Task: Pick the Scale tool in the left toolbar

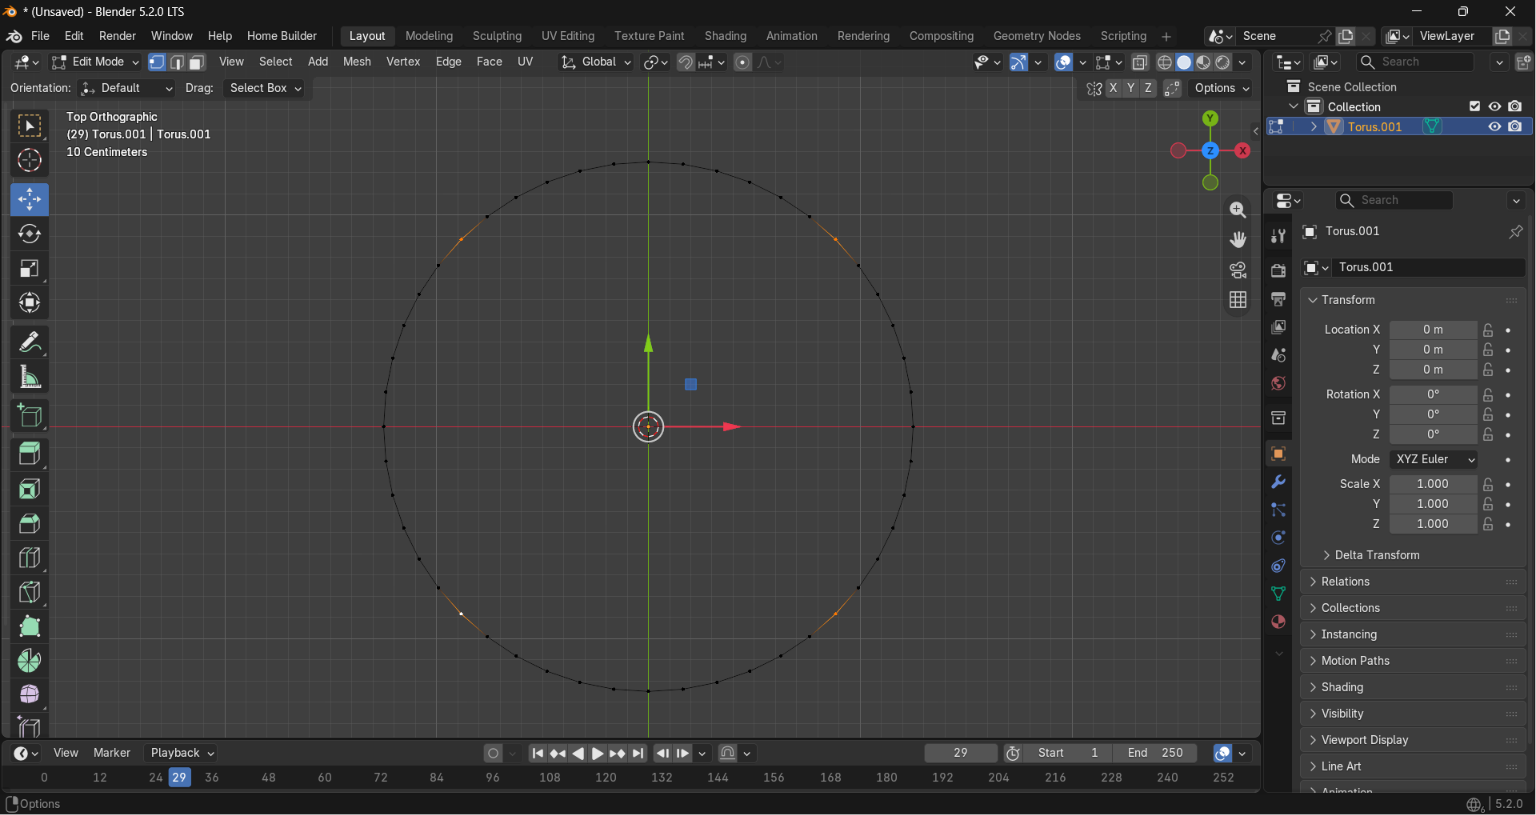Action: (29, 268)
